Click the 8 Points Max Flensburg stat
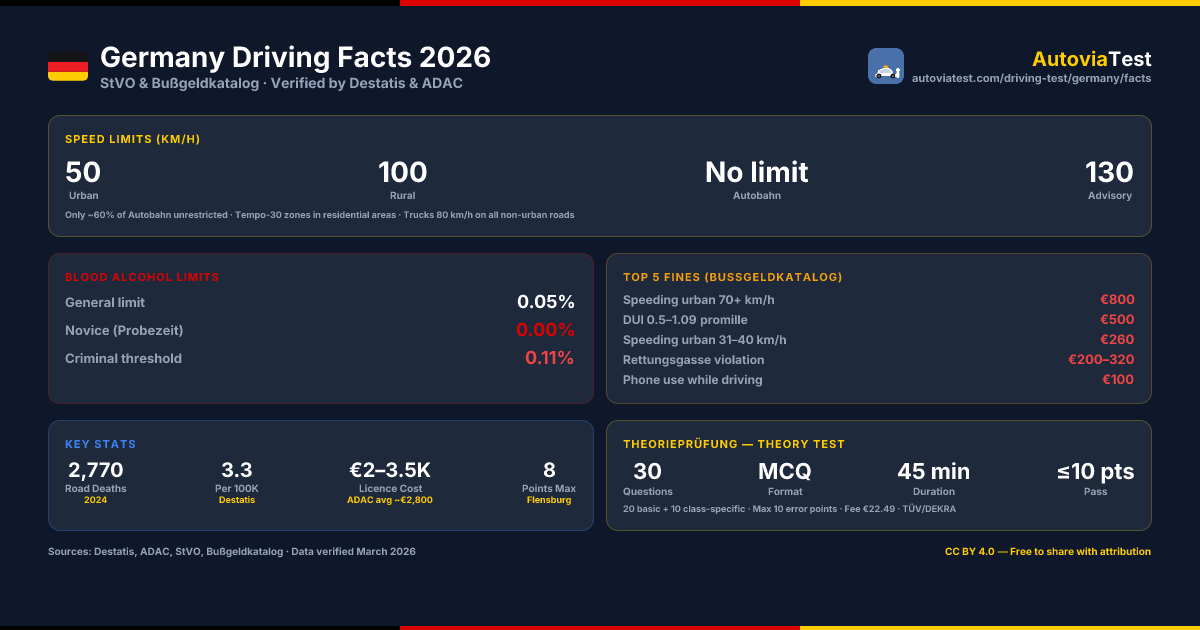Screen dimensions: 1200x630 [549, 482]
